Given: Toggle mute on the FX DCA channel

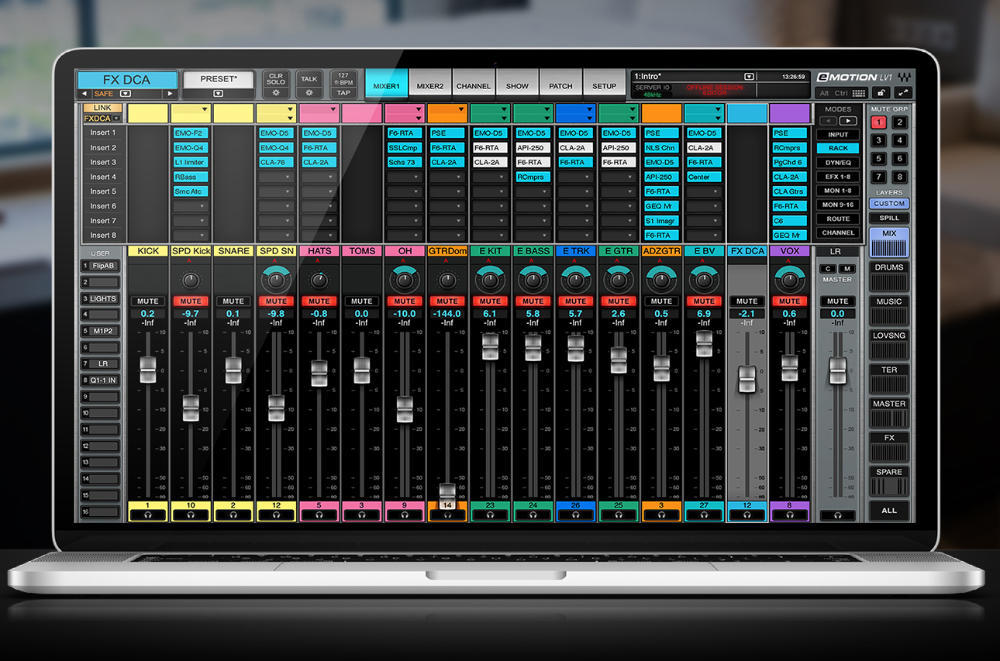Looking at the screenshot, I should pos(747,301).
